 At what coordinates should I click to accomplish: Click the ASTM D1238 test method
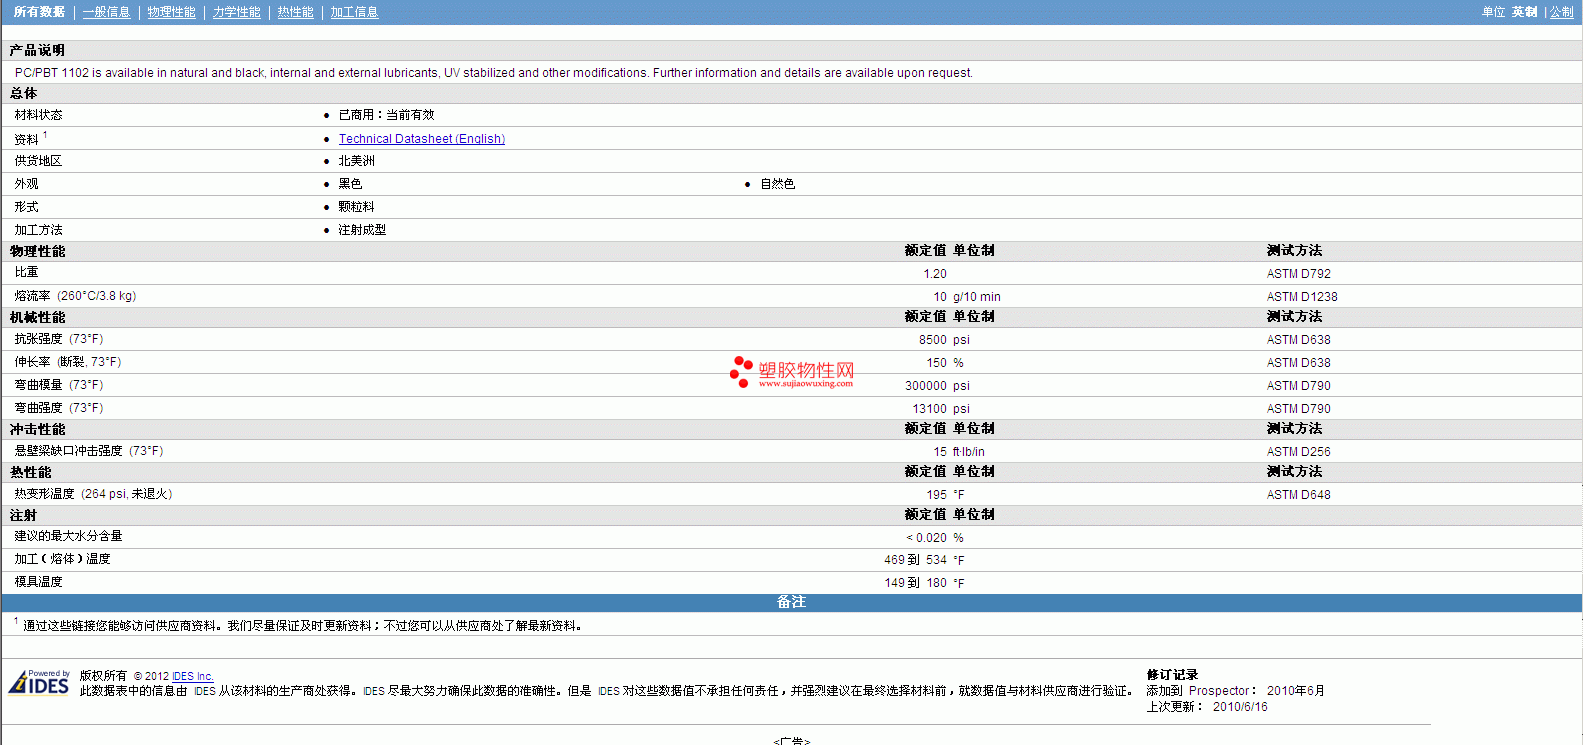pos(1301,297)
